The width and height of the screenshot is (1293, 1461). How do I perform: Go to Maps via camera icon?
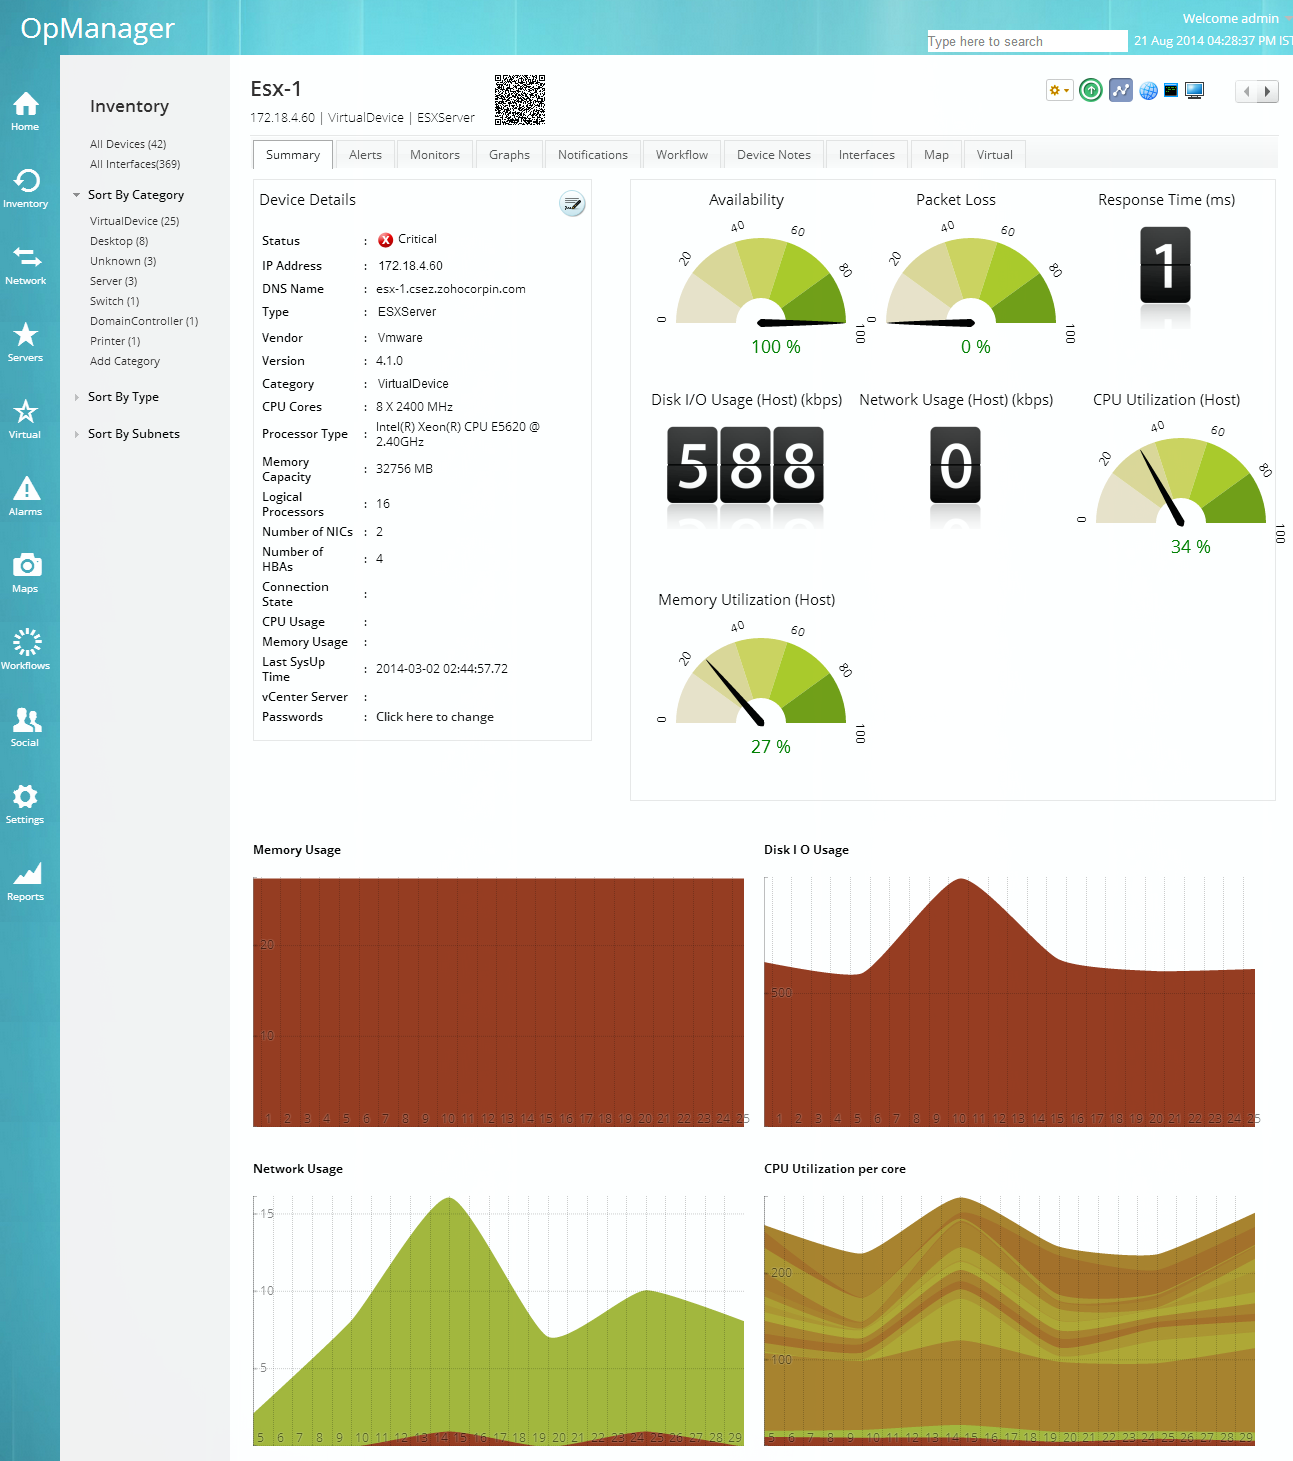[26, 572]
